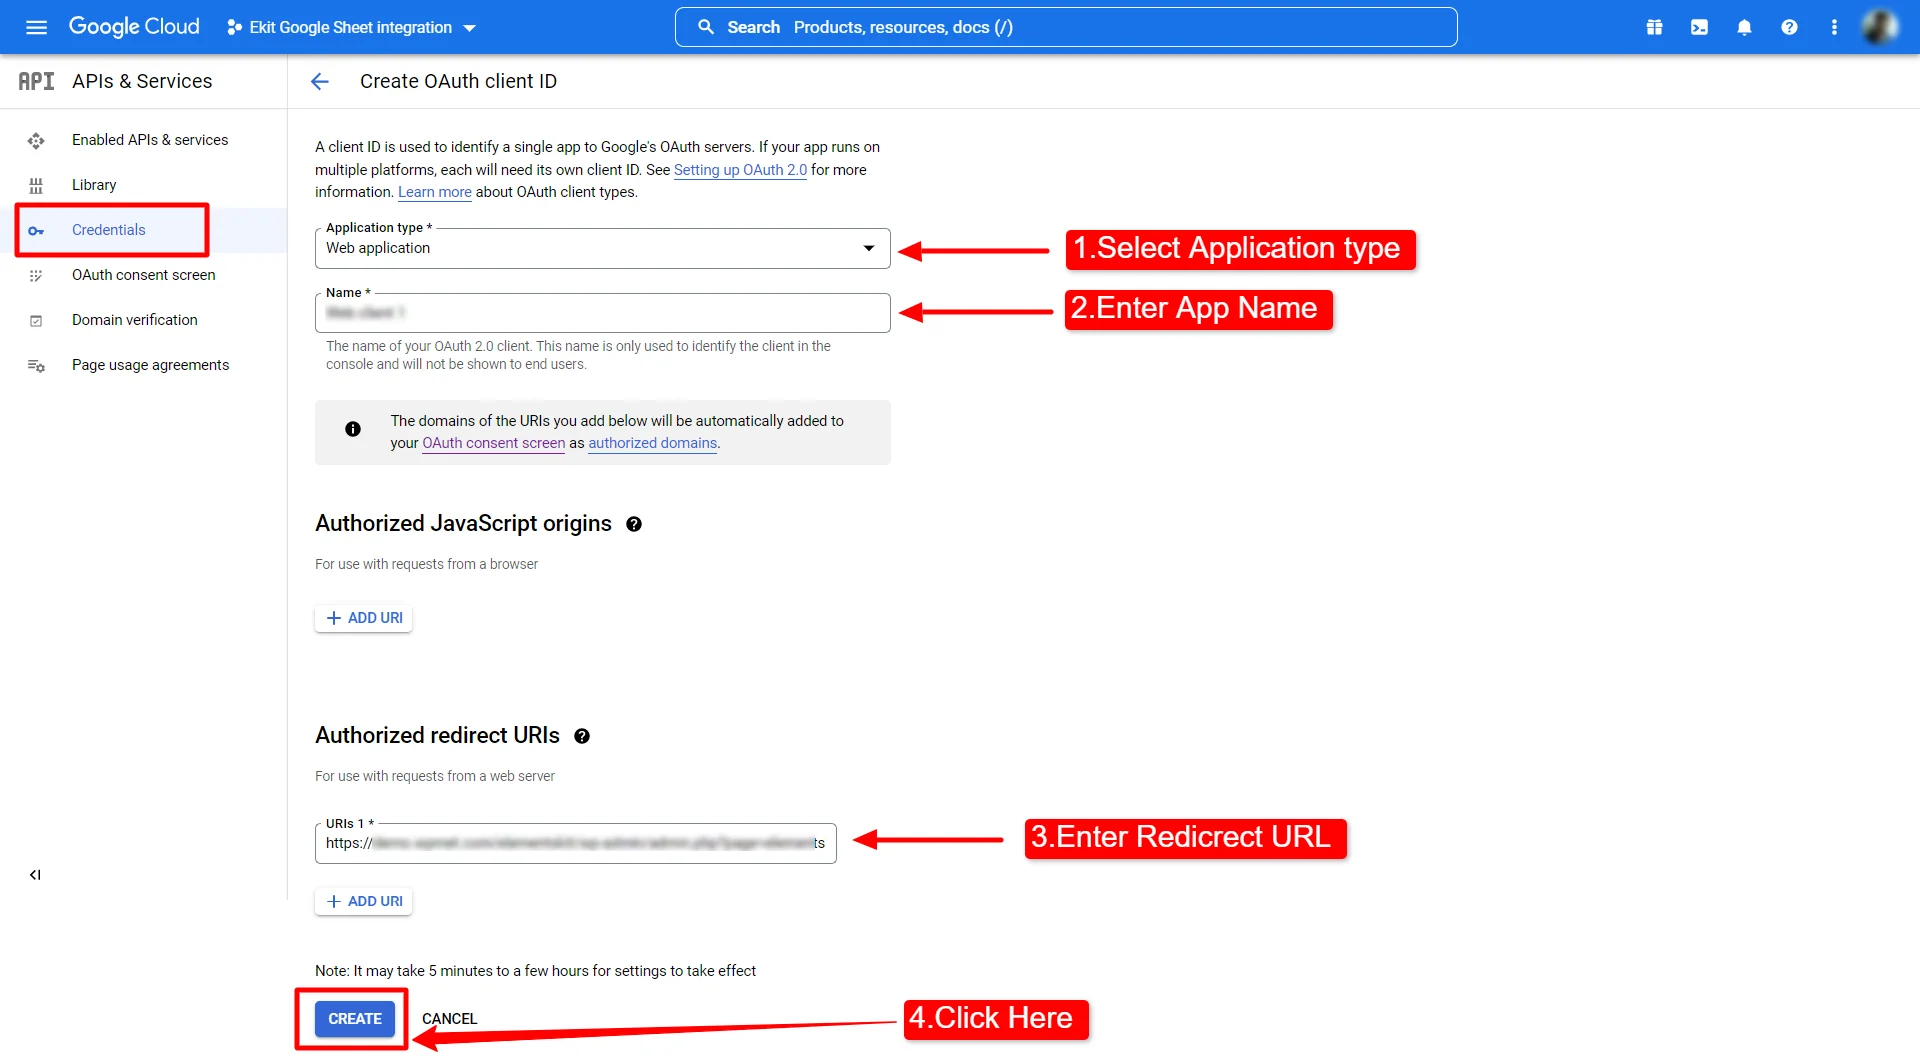Open the Setting up OAuth 2.0 link
Viewport: 1920px width, 1064px height.
click(x=740, y=170)
